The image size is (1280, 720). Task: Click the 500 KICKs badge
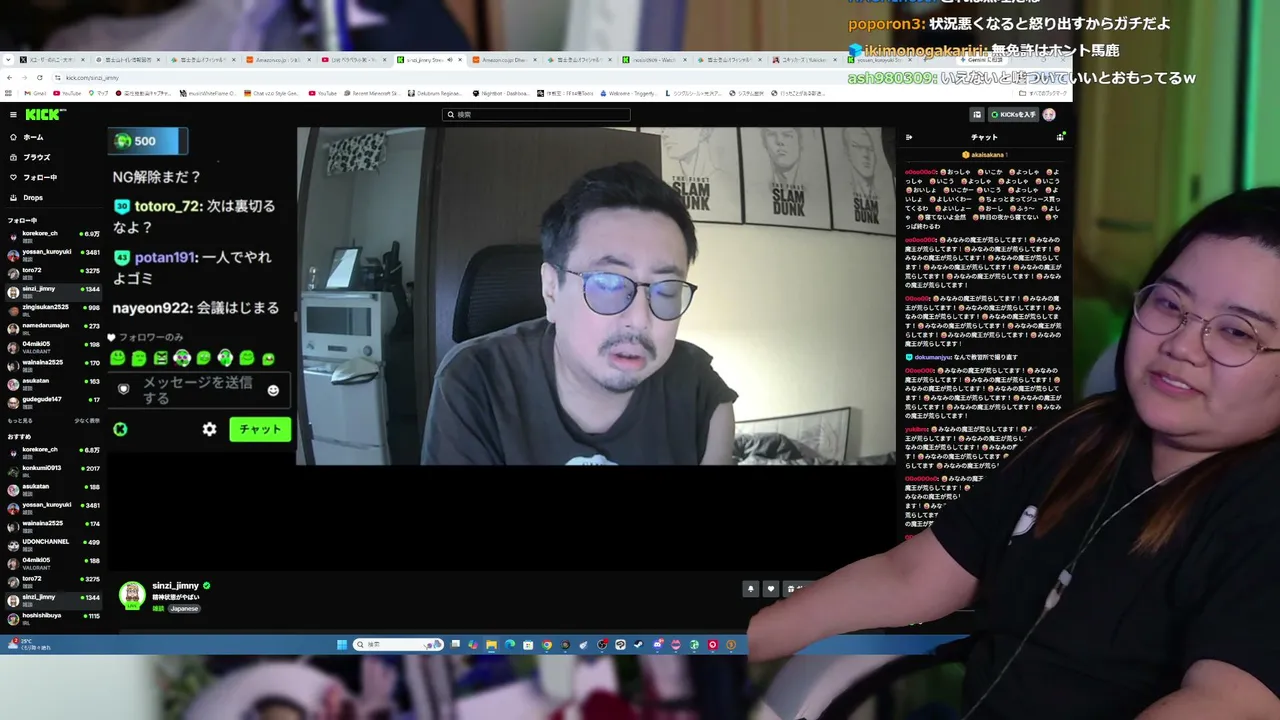point(147,141)
